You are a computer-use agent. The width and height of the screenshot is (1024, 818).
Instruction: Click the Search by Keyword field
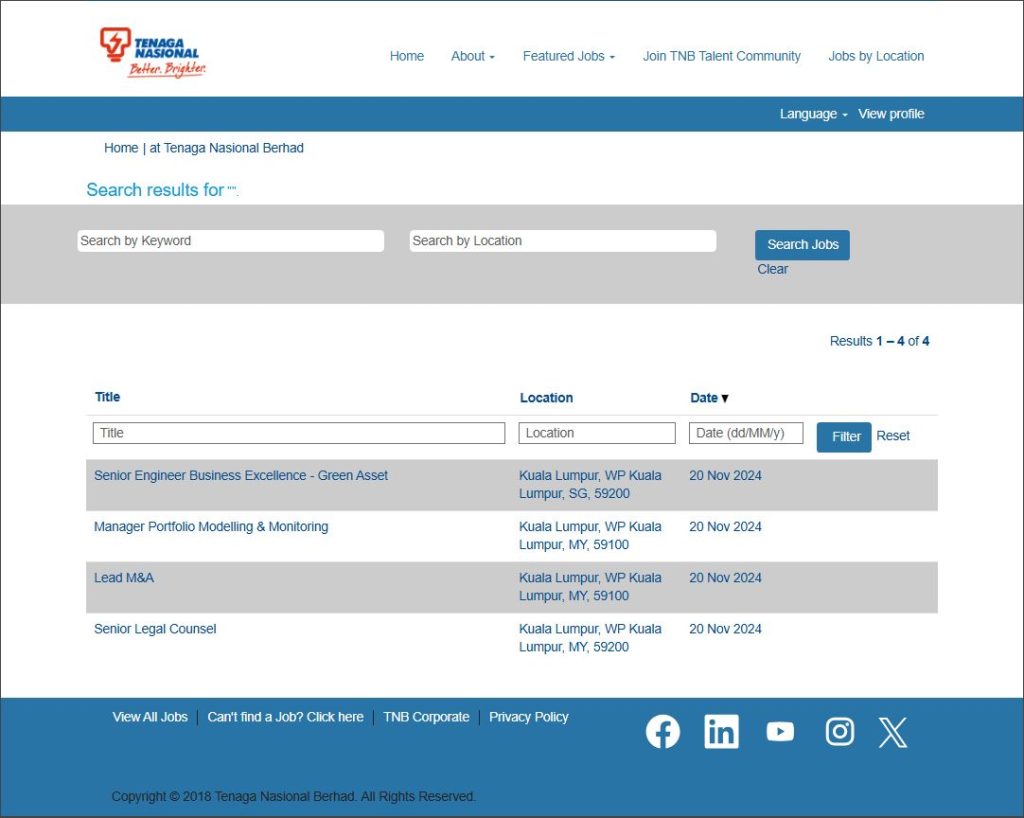(231, 241)
